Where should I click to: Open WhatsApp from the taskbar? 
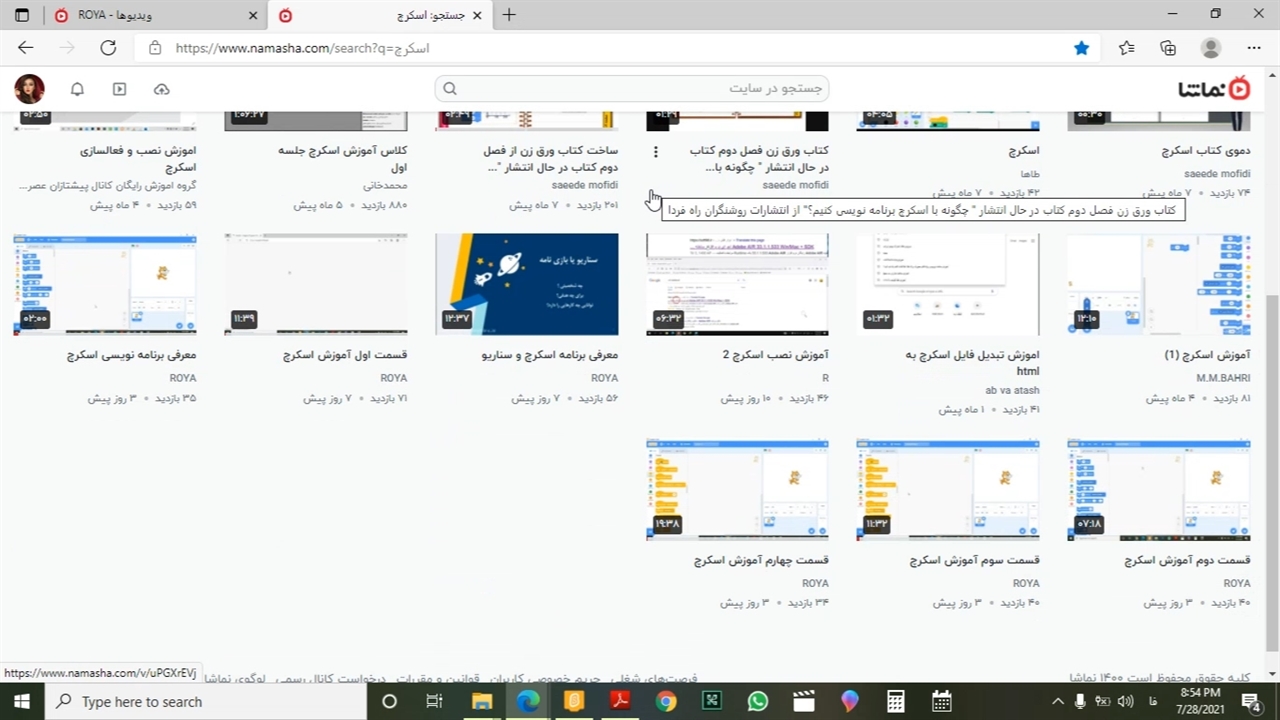coord(757,701)
